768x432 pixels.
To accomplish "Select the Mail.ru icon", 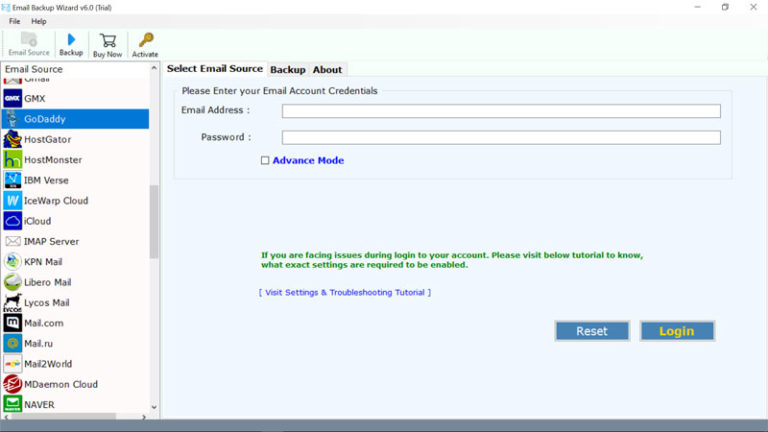I will (x=13, y=343).
